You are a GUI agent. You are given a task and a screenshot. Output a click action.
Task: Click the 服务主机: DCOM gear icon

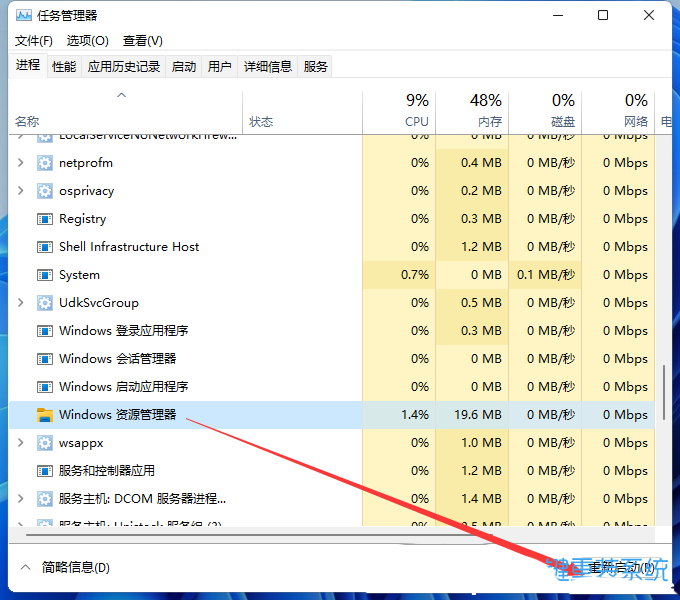pos(45,499)
